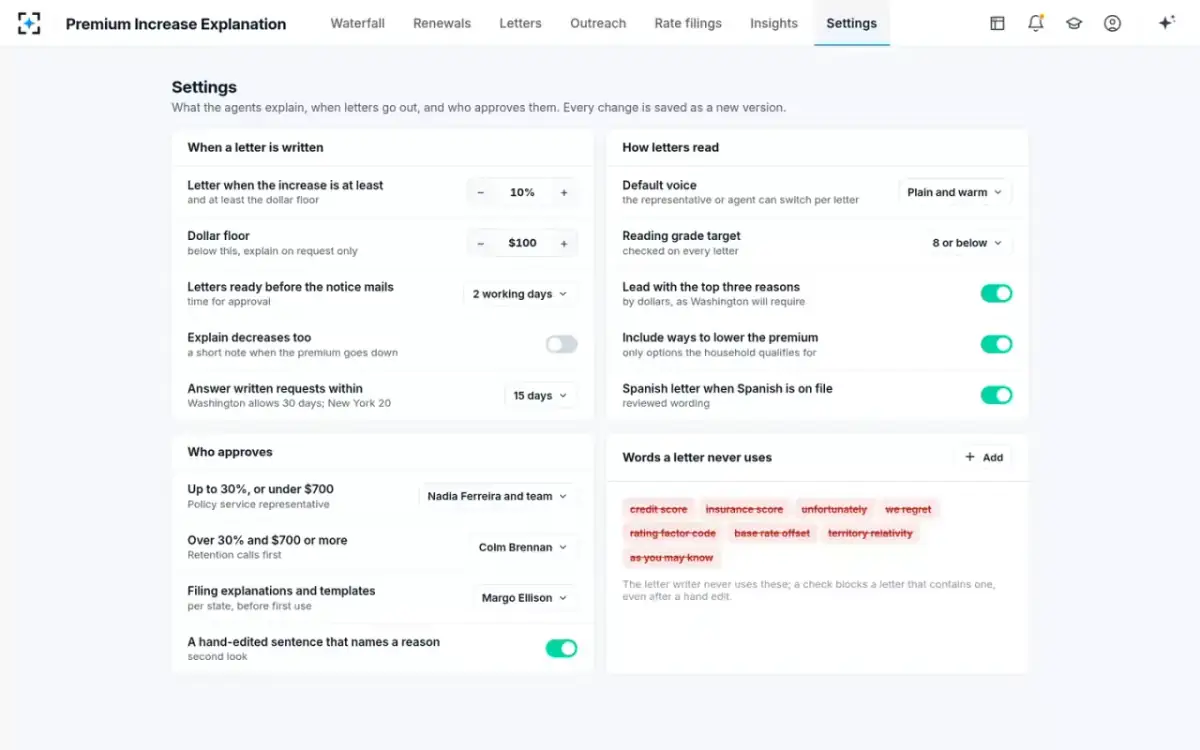Viewport: 1200px width, 750px height.
Task: Decrease the dollar floor value
Action: 481,243
